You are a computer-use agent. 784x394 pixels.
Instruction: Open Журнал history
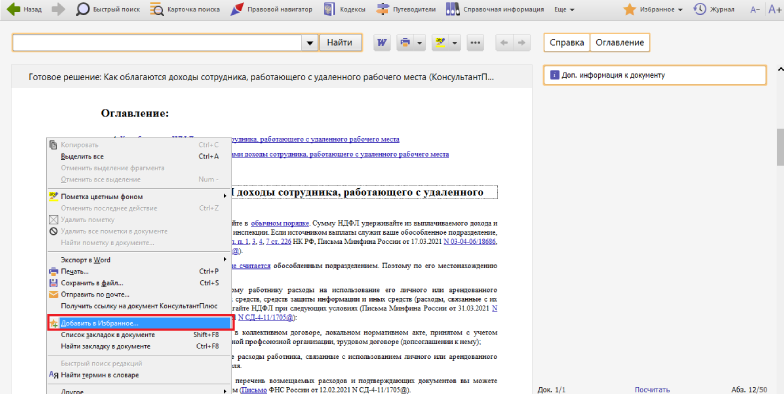tap(714, 9)
